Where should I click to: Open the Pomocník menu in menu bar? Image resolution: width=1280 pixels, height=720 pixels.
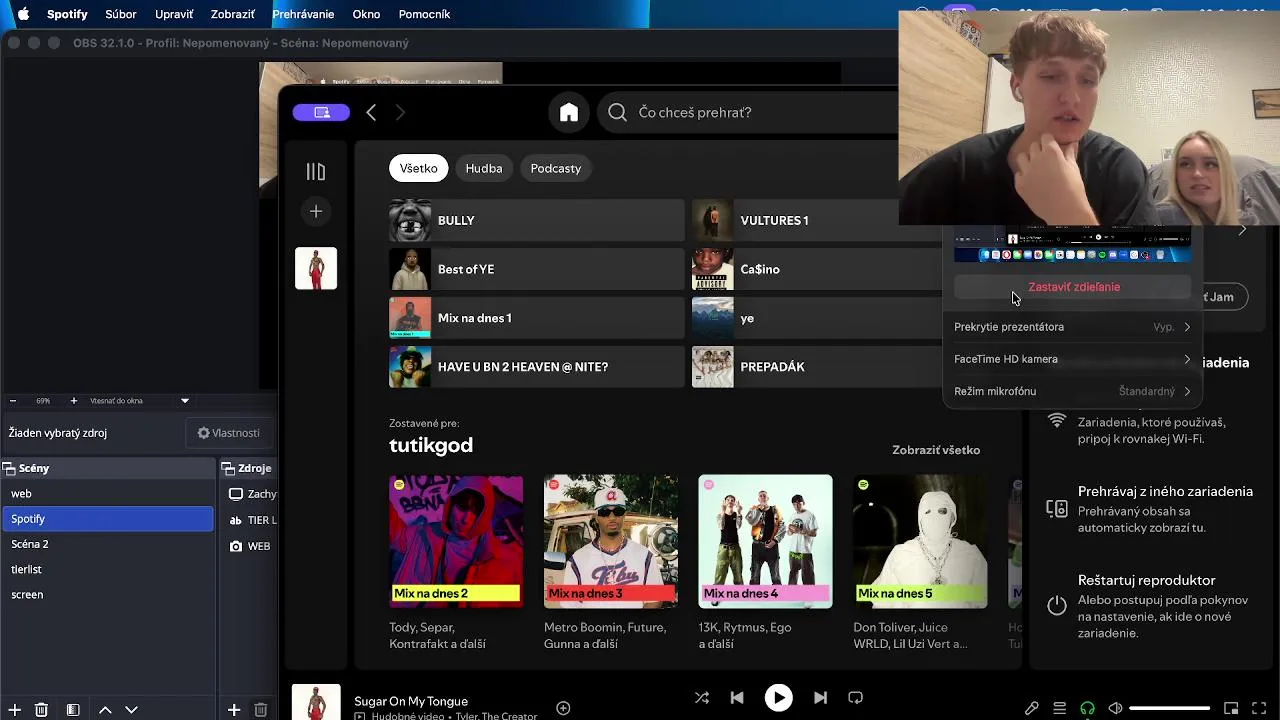(x=424, y=14)
